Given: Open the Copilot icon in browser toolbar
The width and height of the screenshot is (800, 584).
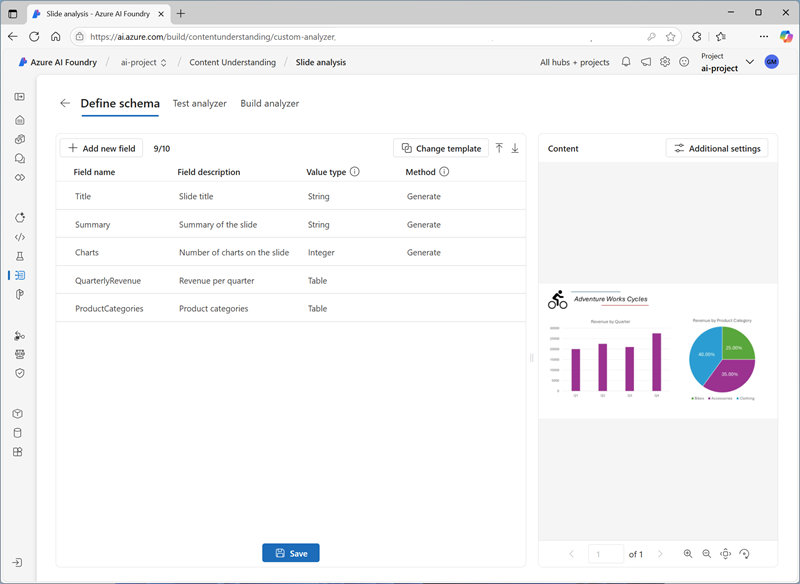Looking at the screenshot, I should (786, 36).
